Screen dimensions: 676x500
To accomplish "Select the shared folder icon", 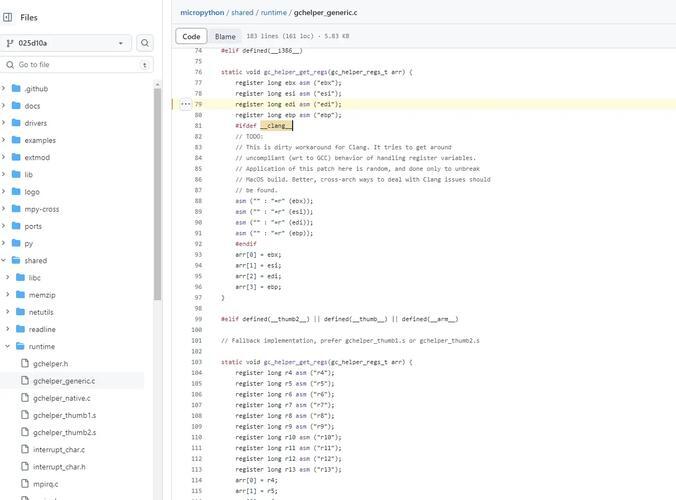I will coord(16,260).
